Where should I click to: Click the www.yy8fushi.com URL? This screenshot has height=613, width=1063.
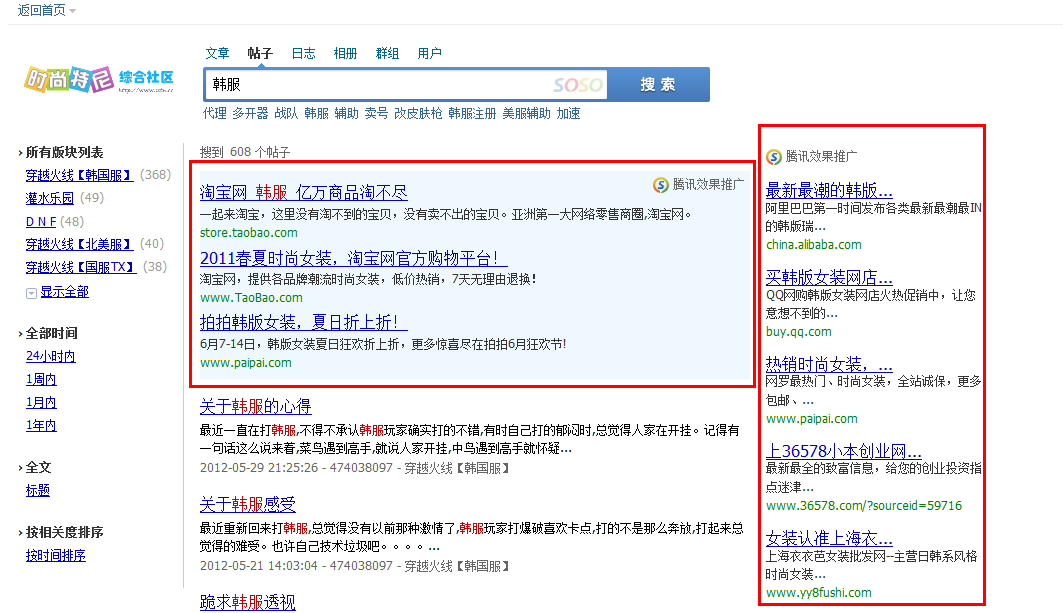819,593
